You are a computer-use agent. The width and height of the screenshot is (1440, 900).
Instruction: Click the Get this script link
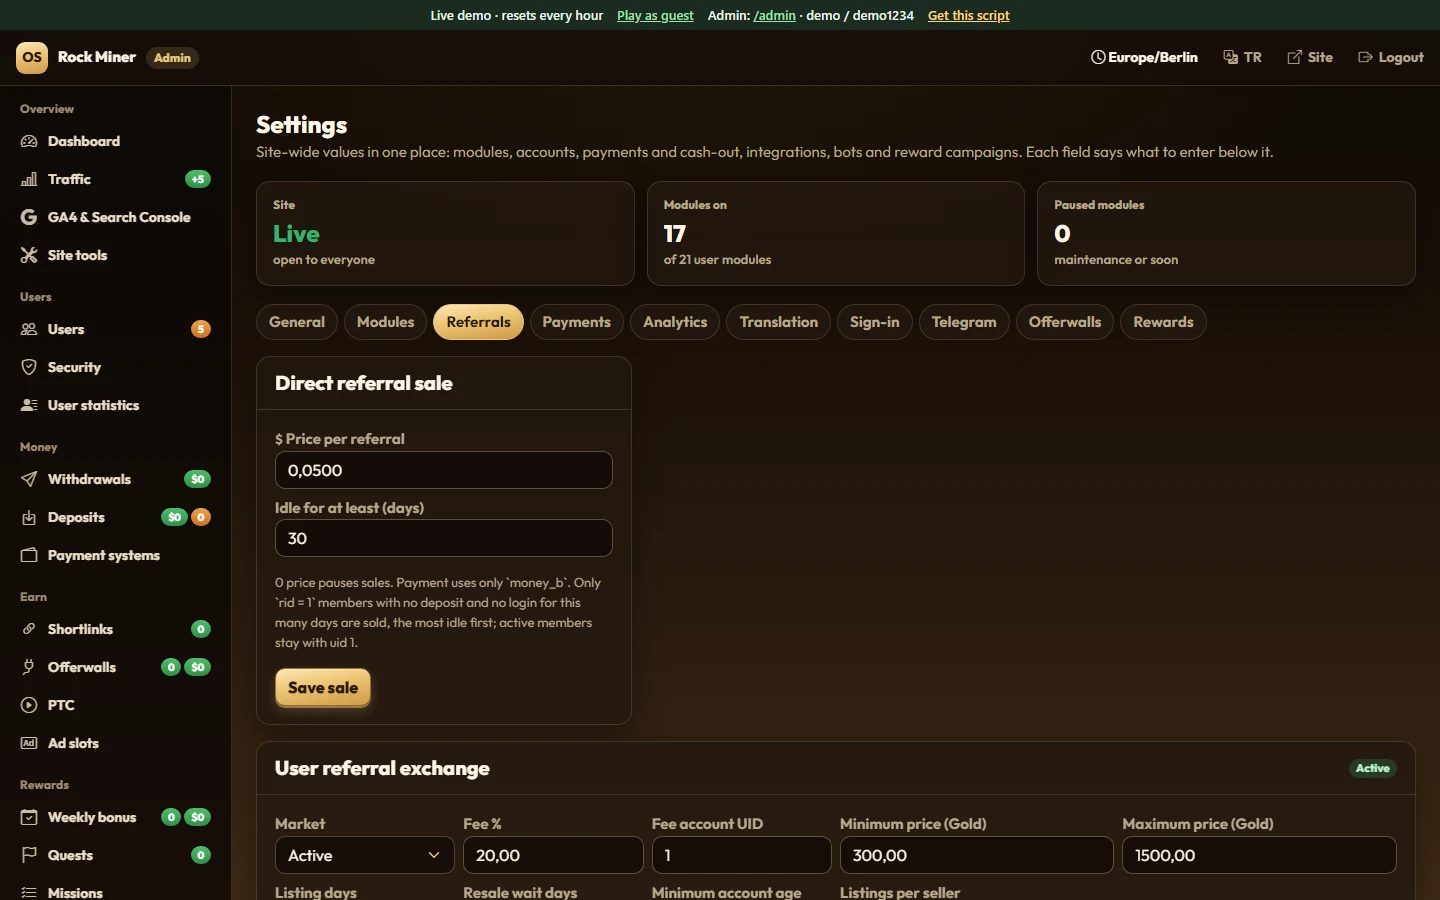(x=969, y=15)
